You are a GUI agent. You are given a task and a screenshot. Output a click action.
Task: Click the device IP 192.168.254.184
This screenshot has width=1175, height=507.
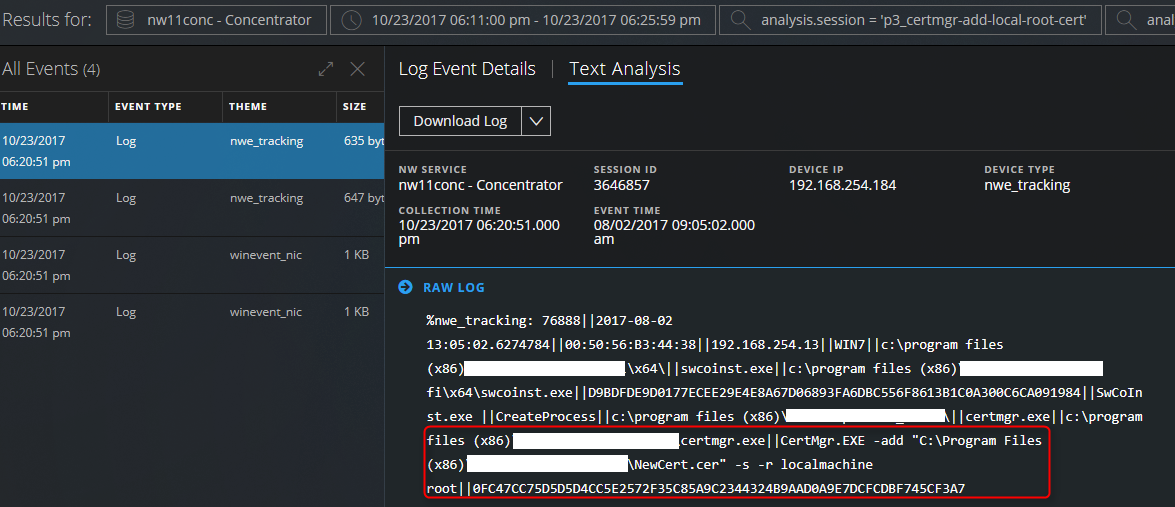point(842,185)
